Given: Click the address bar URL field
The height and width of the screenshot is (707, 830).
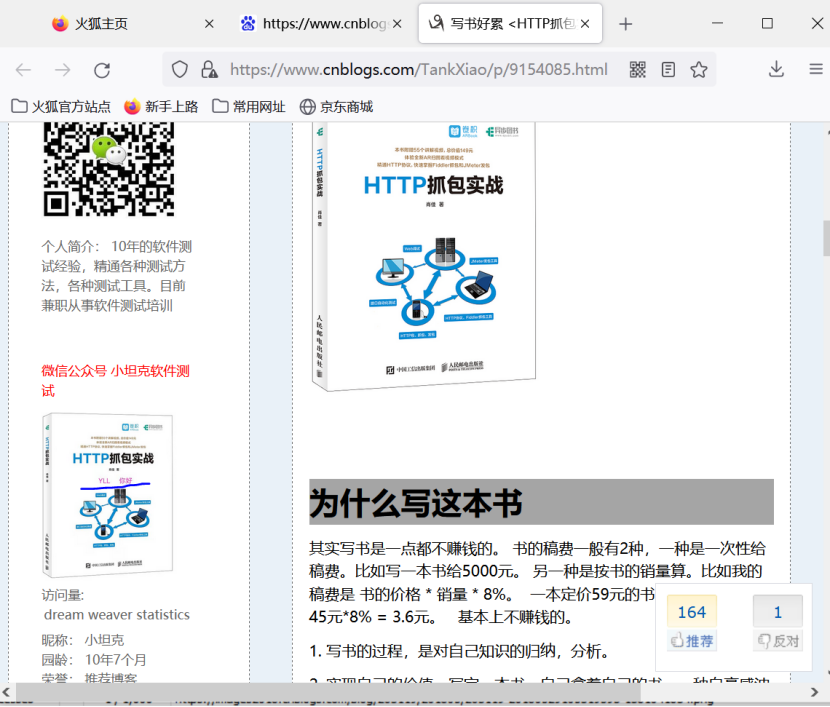Looking at the screenshot, I should point(419,69).
